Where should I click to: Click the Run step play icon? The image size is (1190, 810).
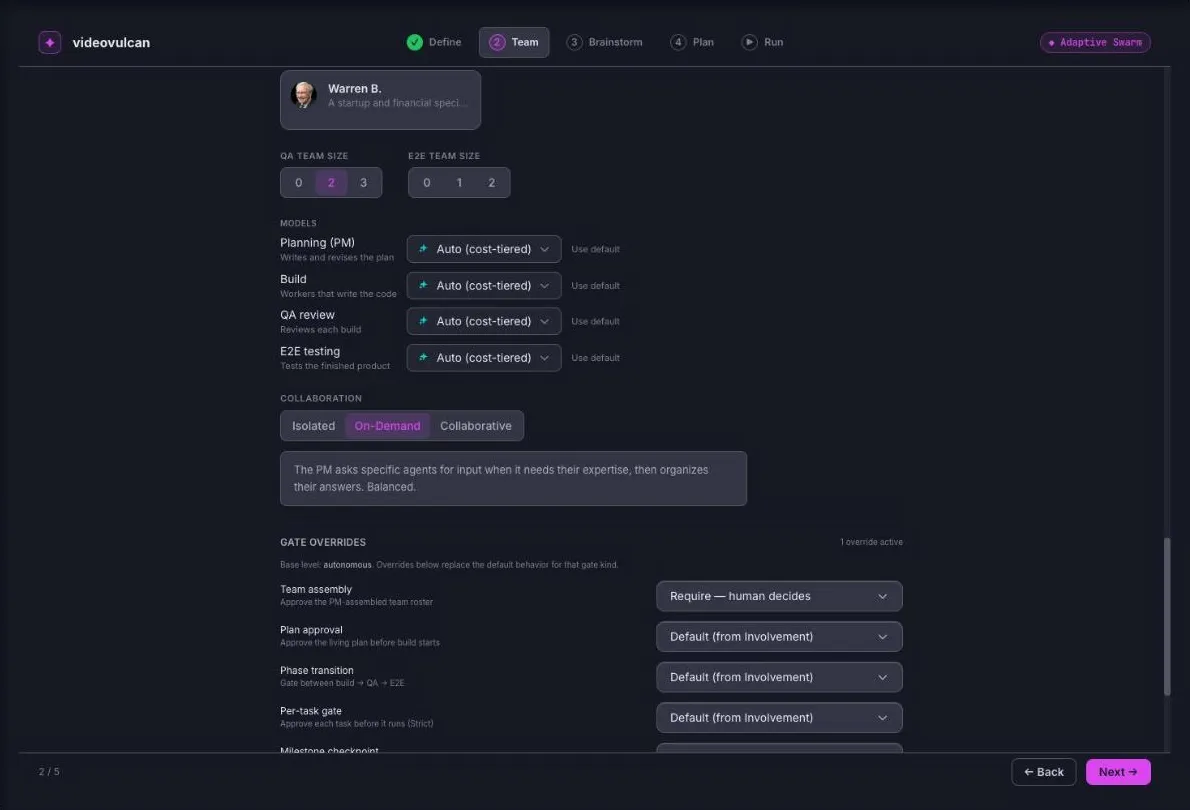click(749, 43)
